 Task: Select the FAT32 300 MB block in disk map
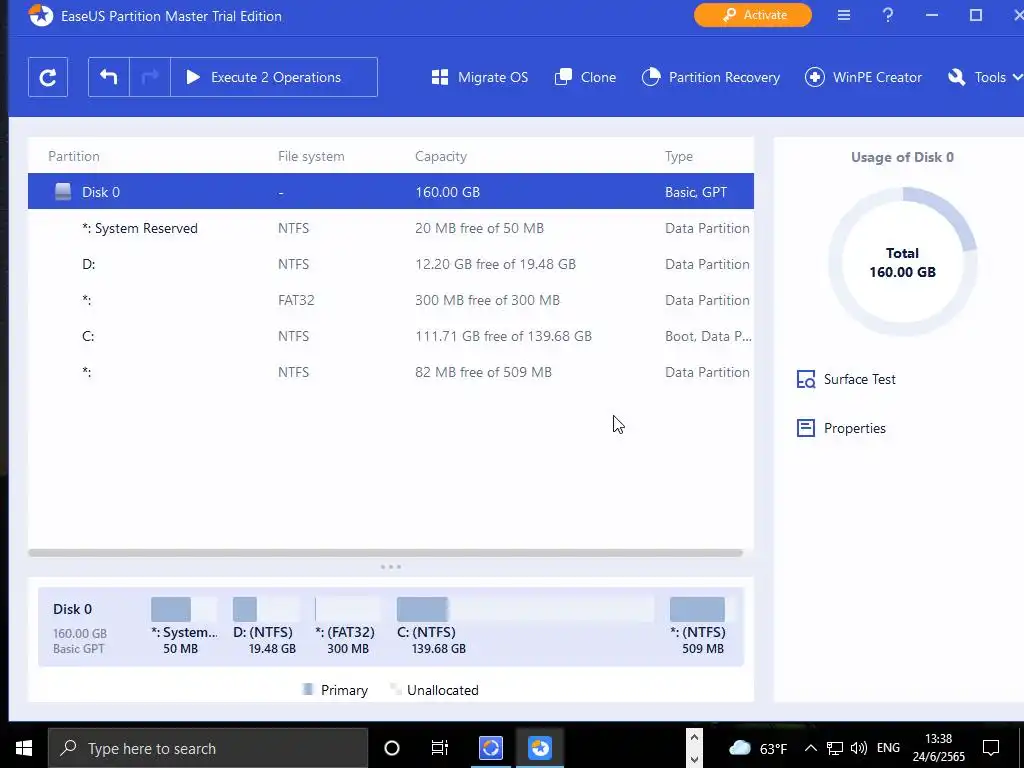click(x=347, y=626)
